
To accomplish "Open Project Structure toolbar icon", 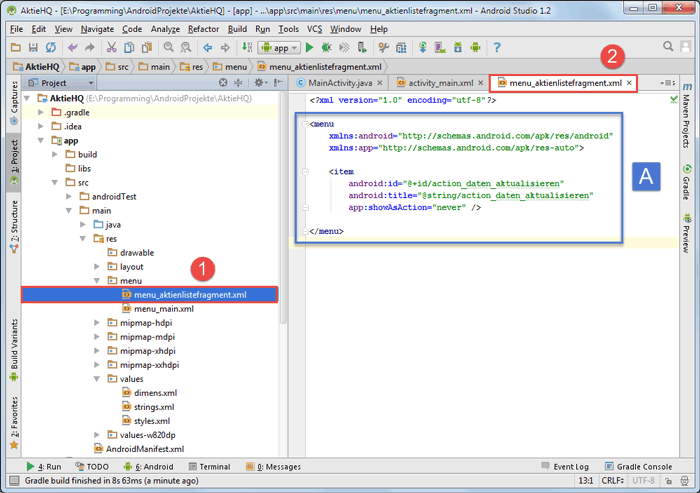I will [x=401, y=47].
